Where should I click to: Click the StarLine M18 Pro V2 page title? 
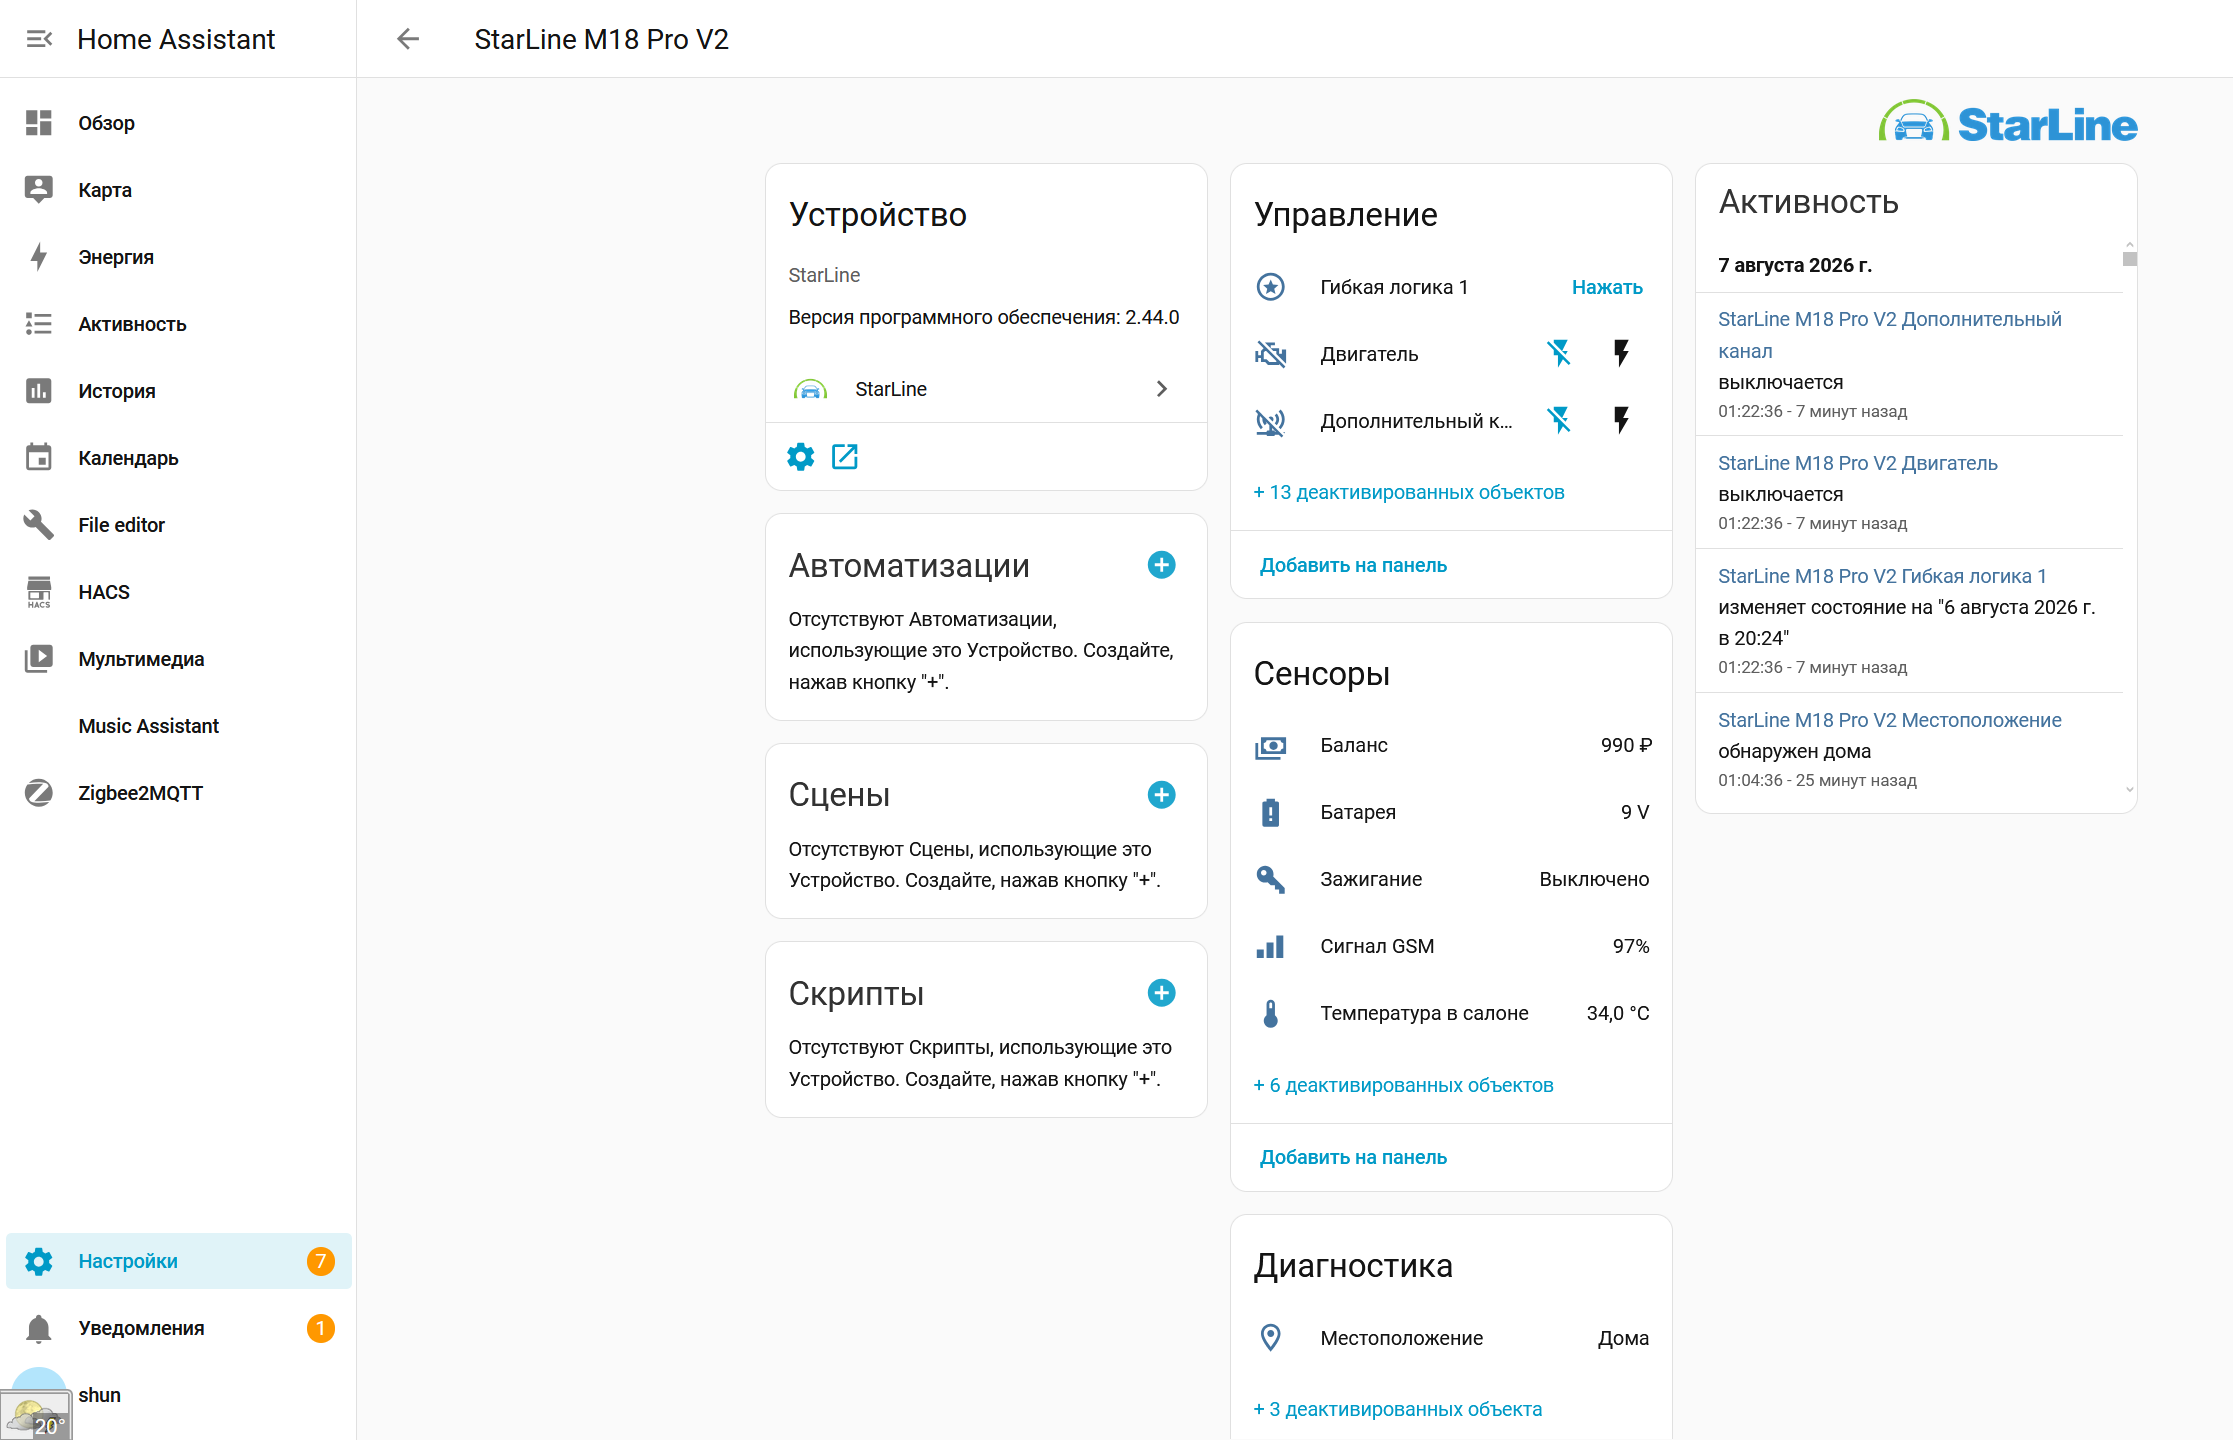[x=601, y=39]
